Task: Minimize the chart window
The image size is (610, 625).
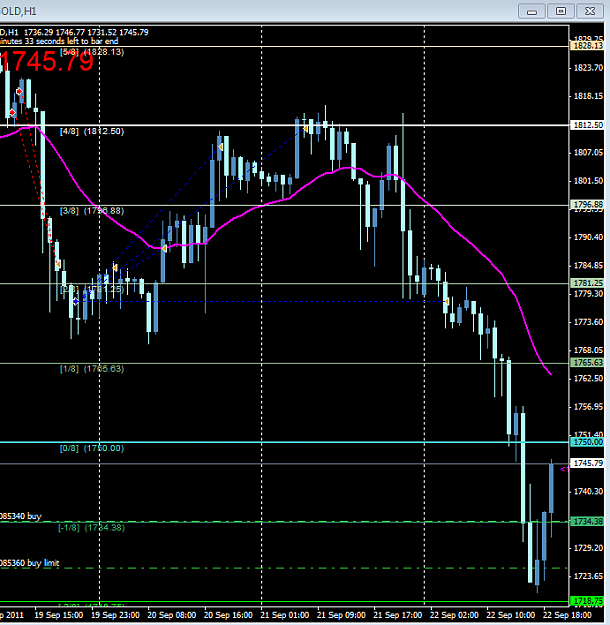Action: click(531, 11)
